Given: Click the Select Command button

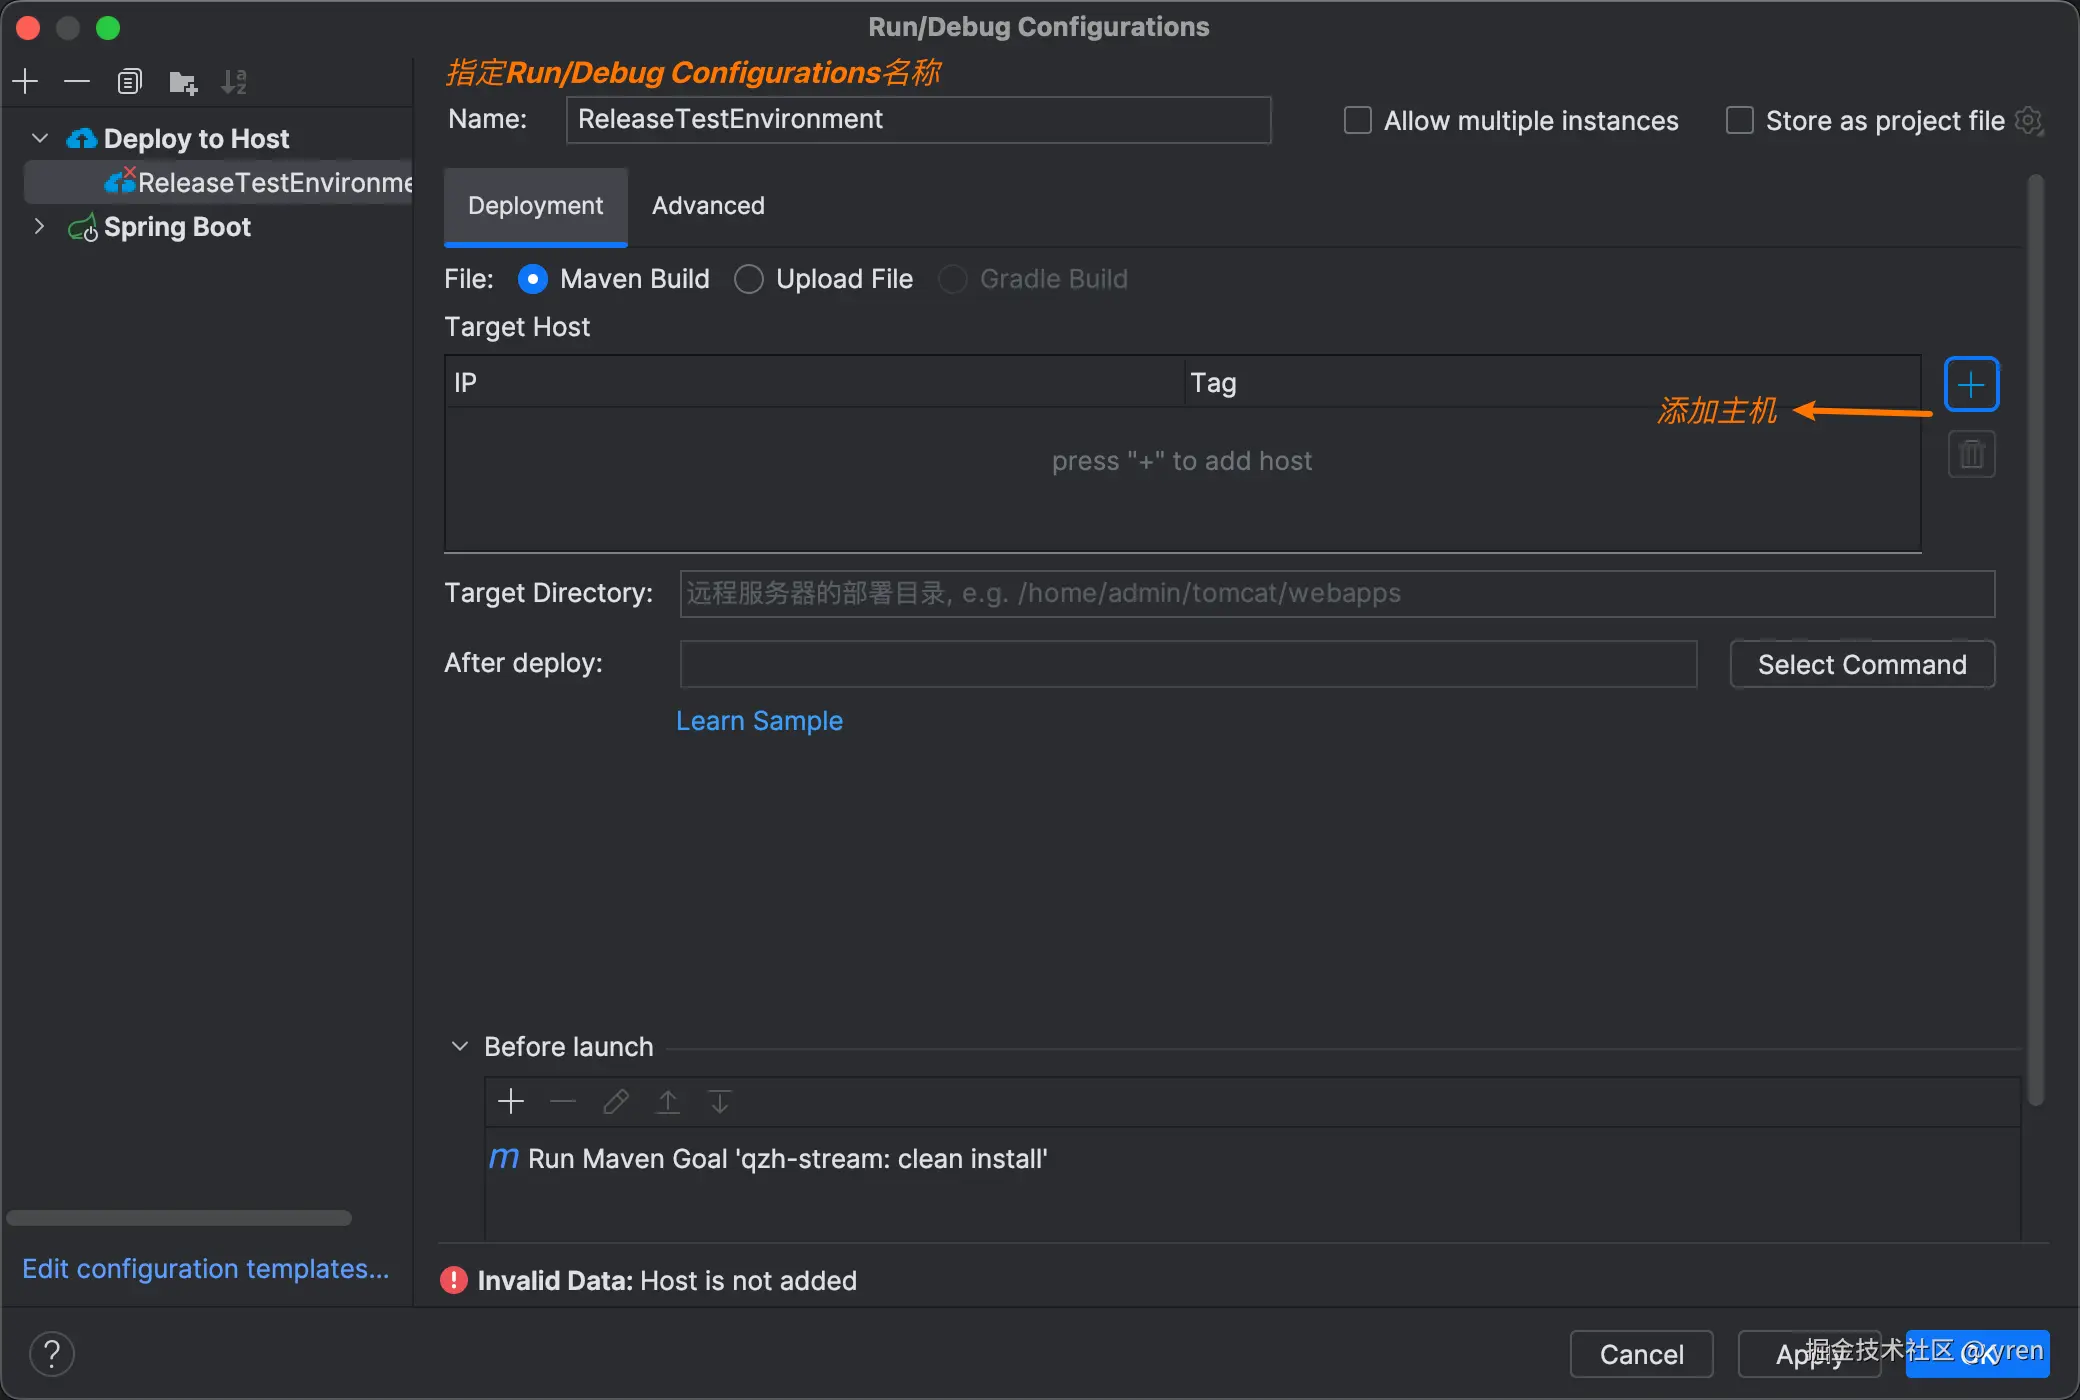Looking at the screenshot, I should pyautogui.click(x=1861, y=664).
